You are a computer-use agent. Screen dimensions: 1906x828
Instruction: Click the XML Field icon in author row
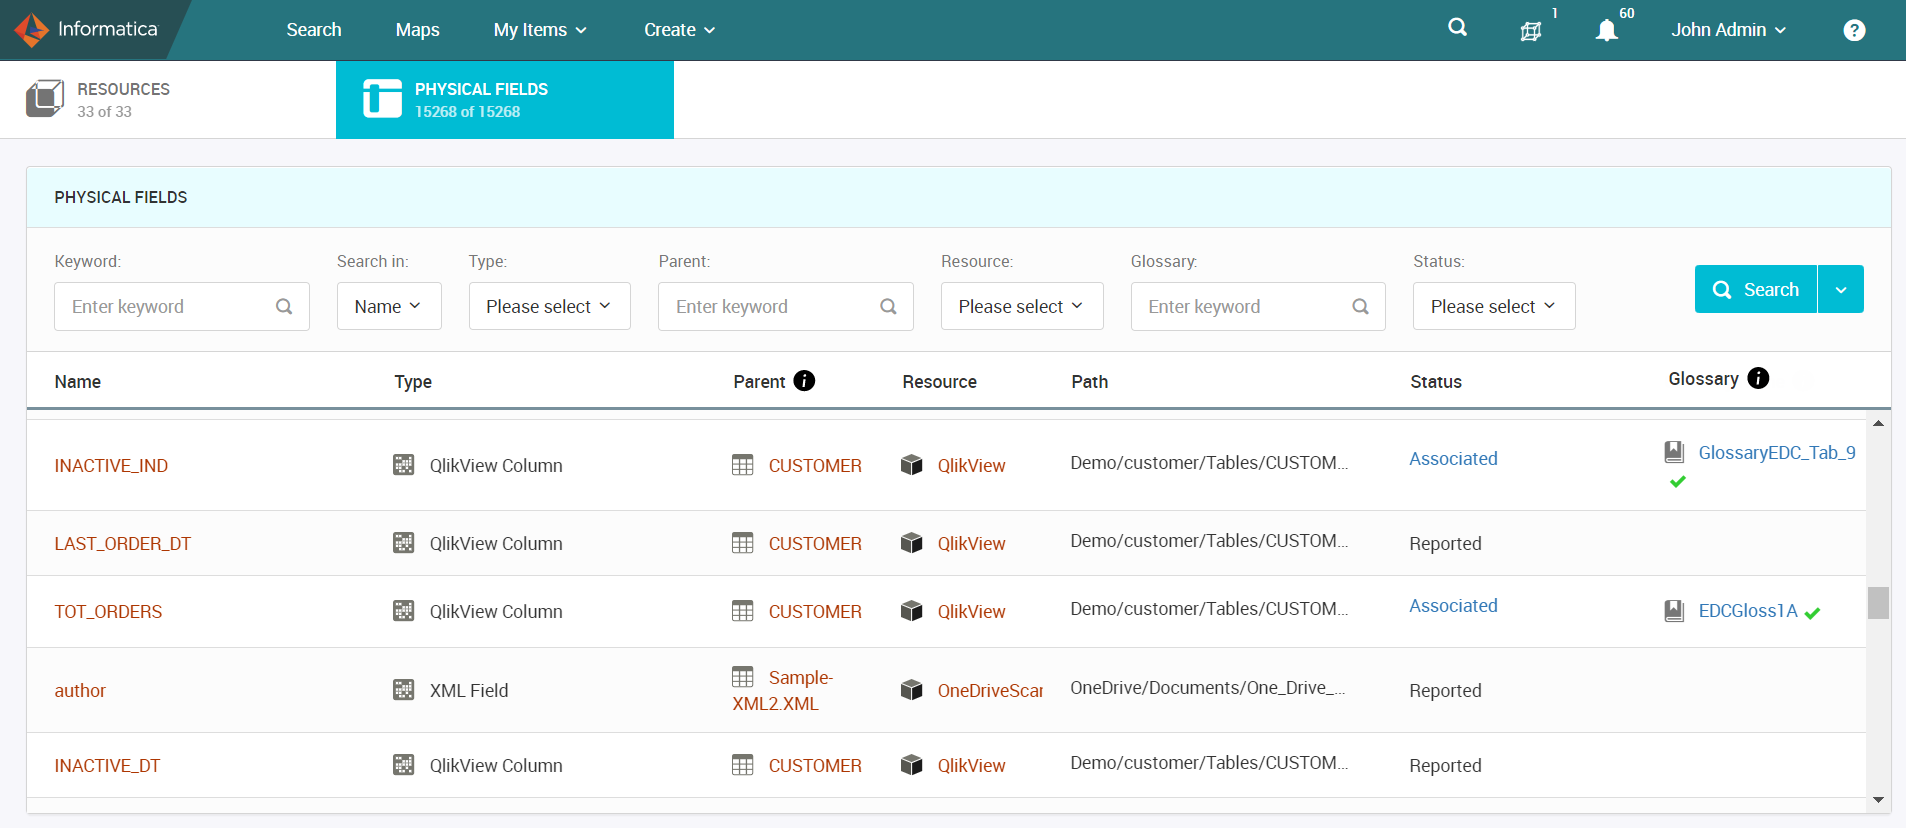[x=404, y=690]
